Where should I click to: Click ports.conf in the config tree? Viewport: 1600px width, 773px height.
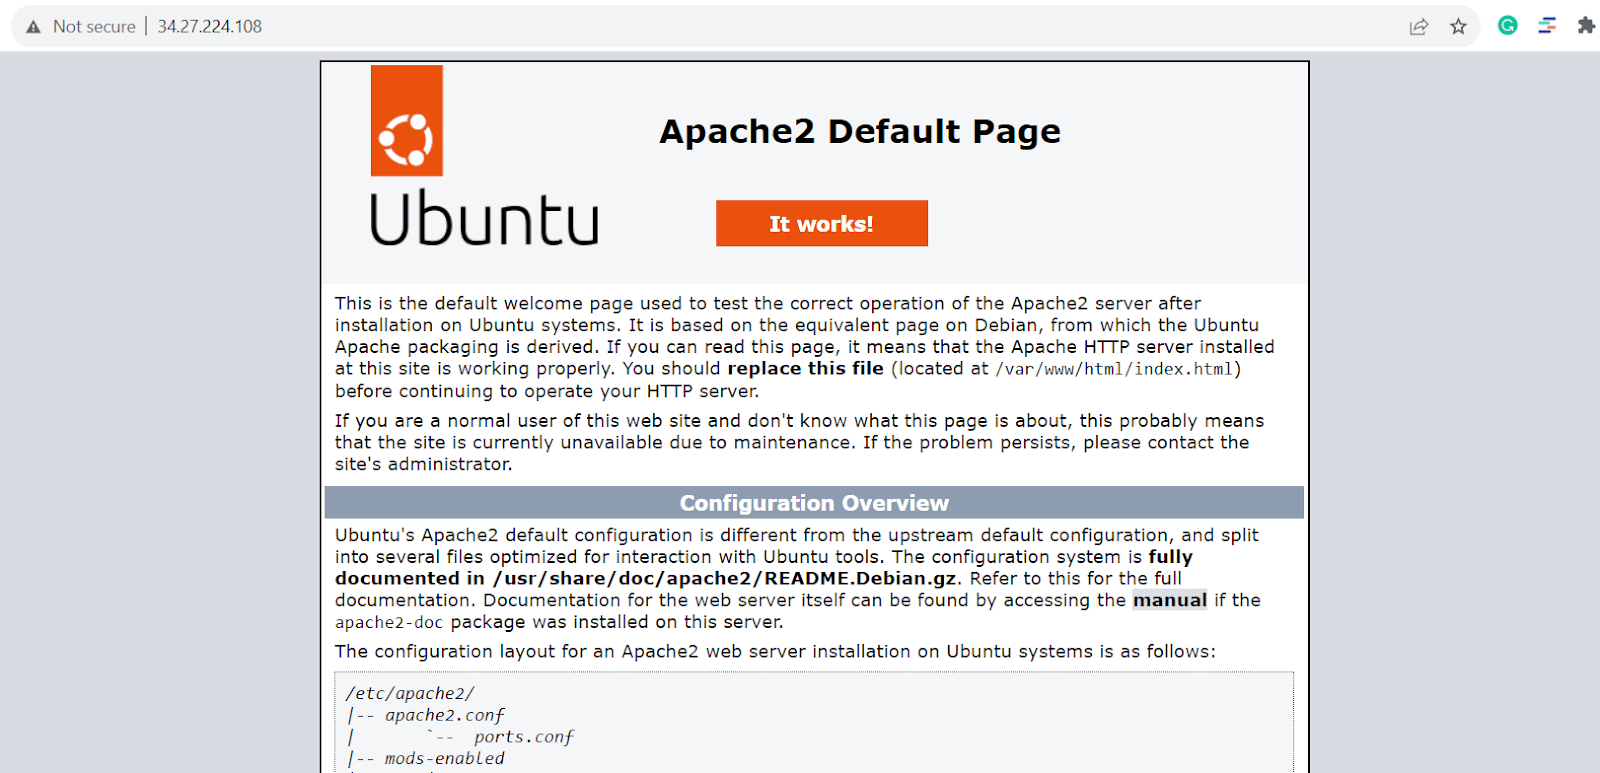coord(523,737)
